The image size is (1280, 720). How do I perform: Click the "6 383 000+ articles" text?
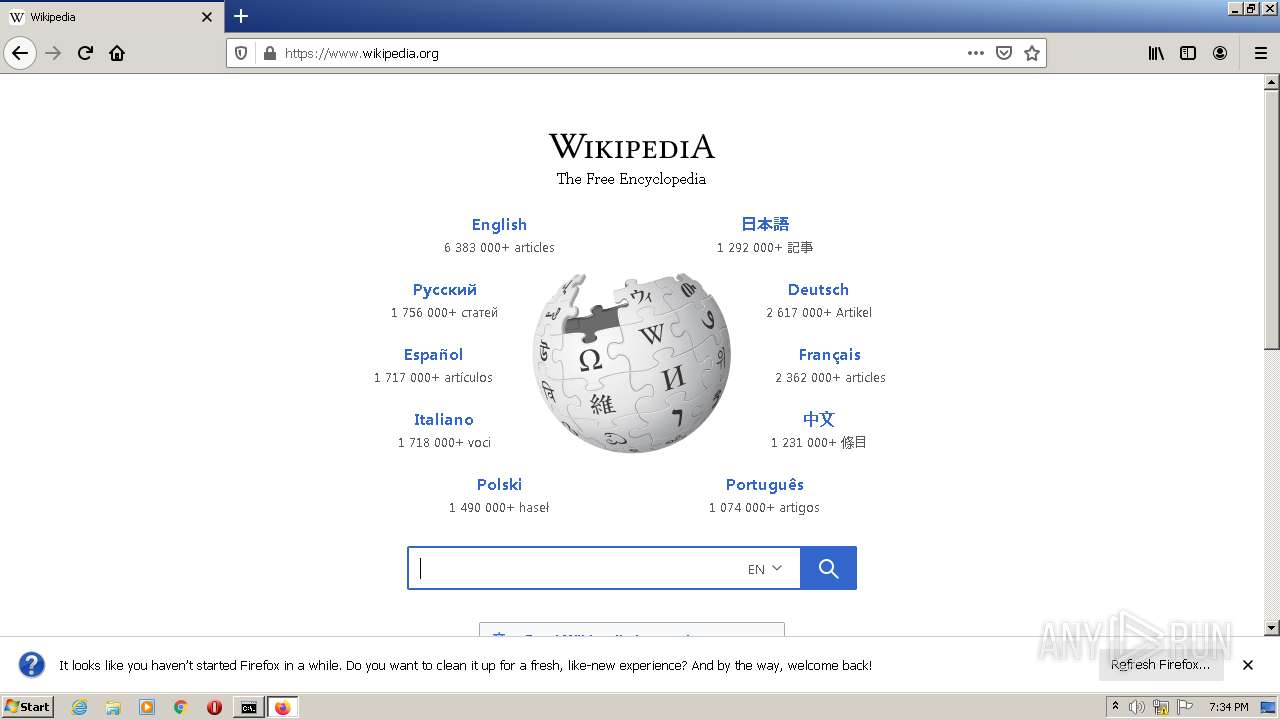click(499, 248)
